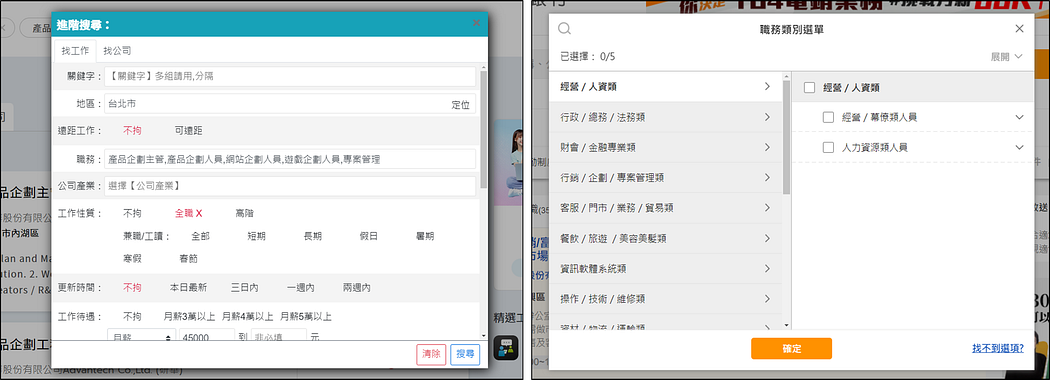Viewport: 1050px width, 380px height.
Task: Click orange 確定 confirm button
Action: [791, 349]
